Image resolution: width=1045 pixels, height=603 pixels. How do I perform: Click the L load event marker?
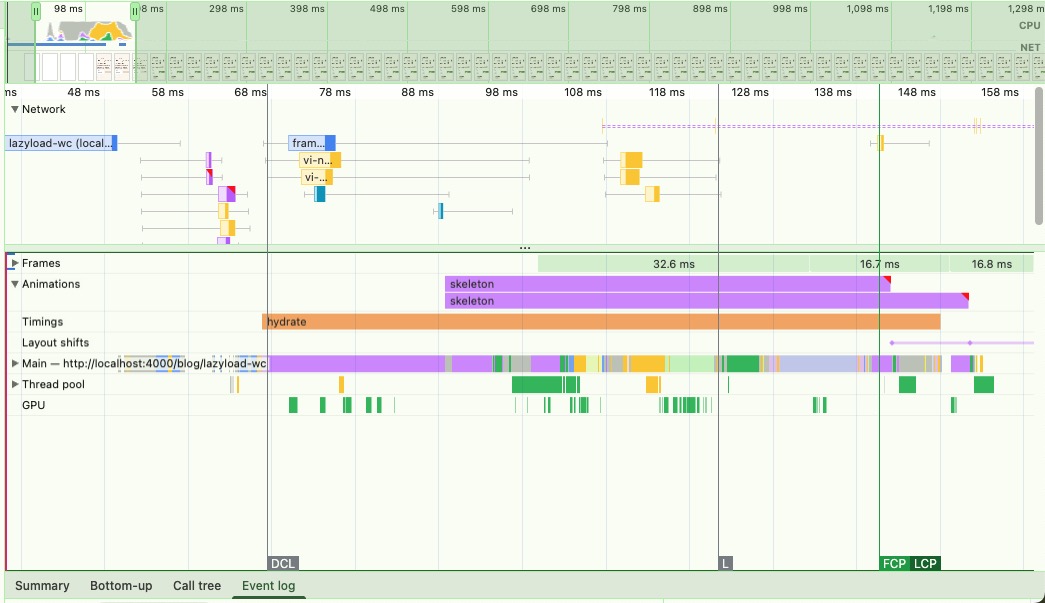[x=725, y=564]
